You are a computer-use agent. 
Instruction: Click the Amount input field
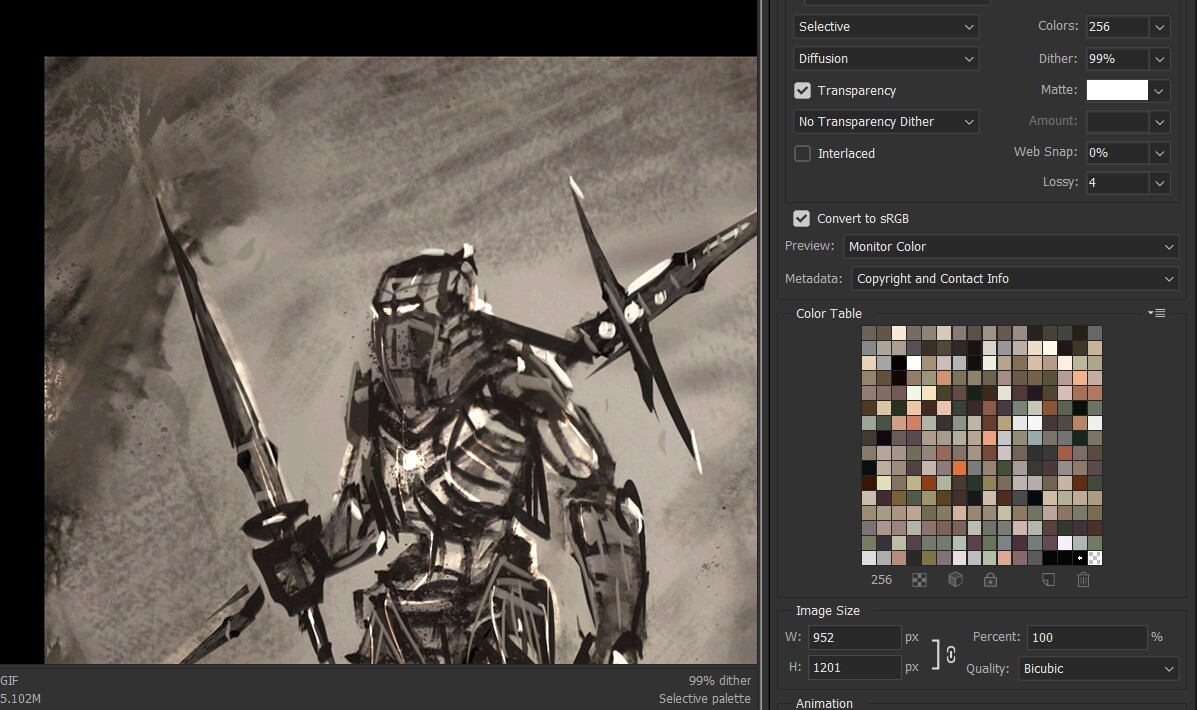coord(1117,121)
